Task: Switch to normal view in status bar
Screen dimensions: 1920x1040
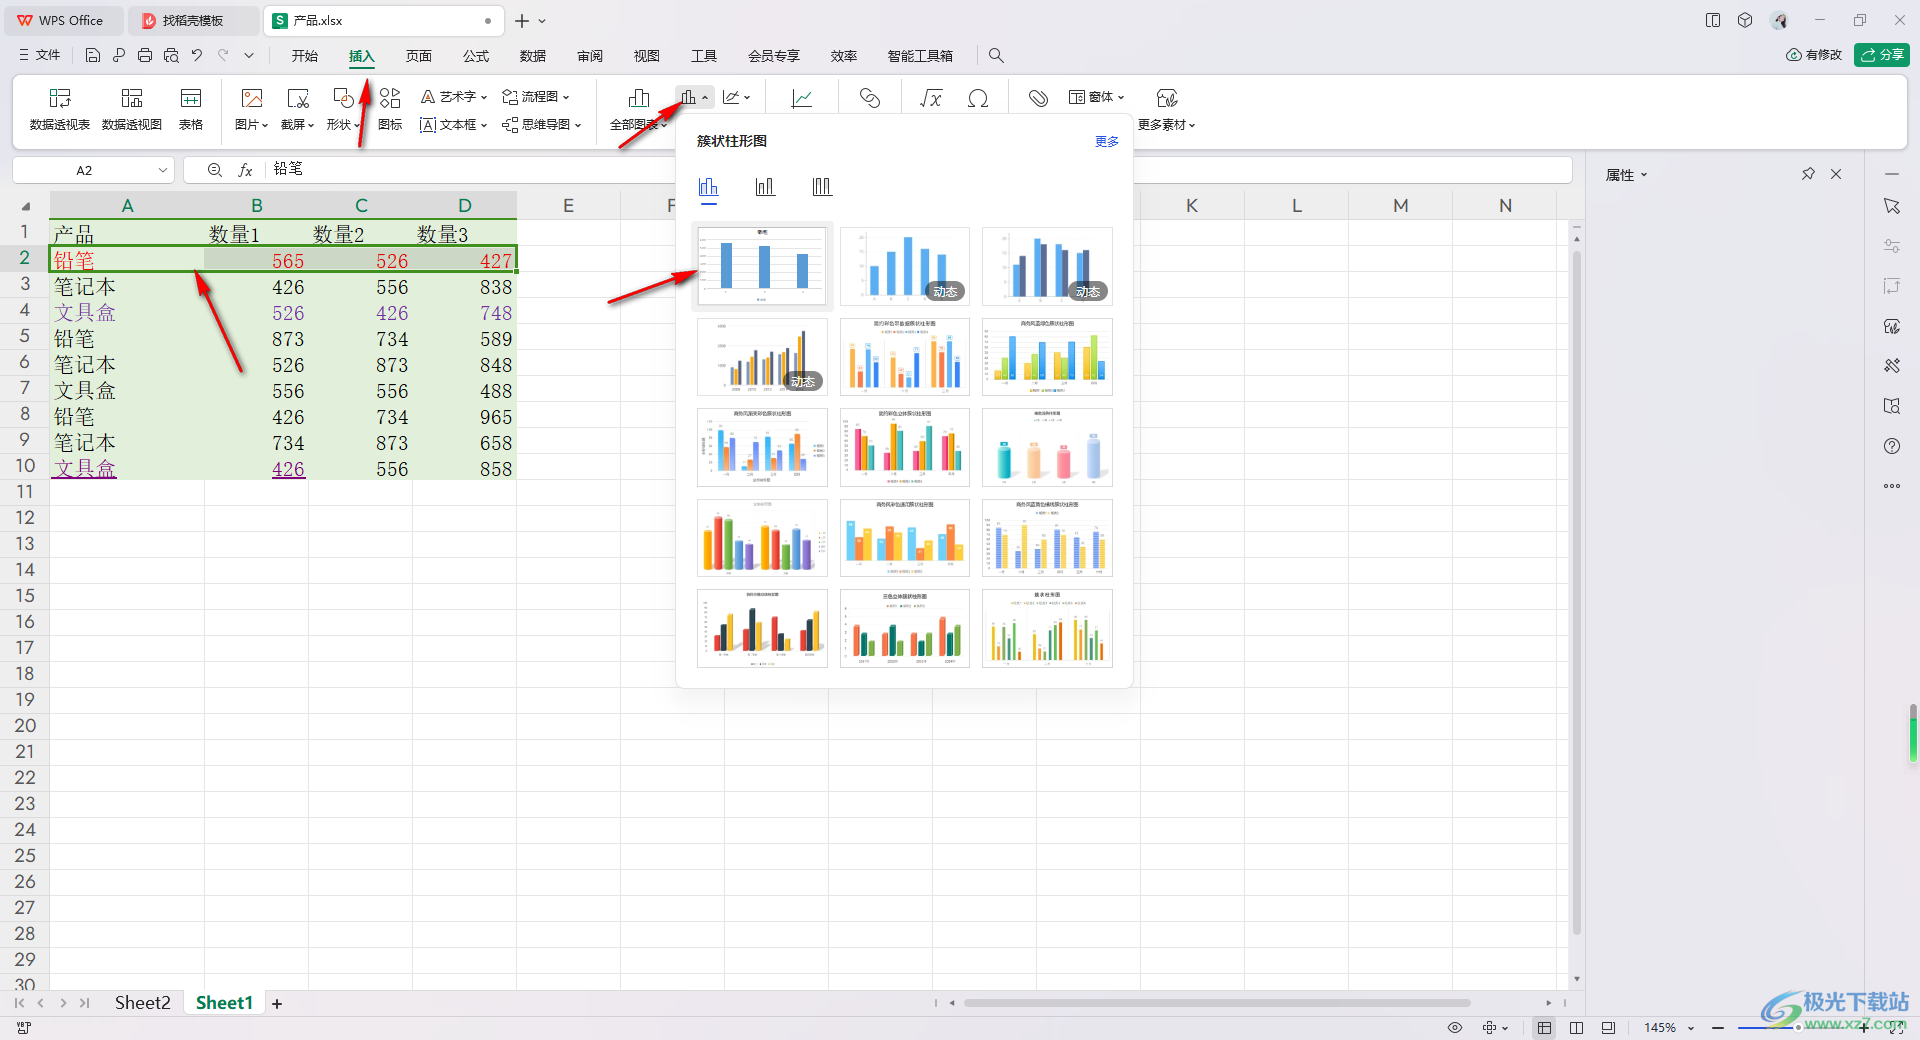Action: tap(1545, 1028)
